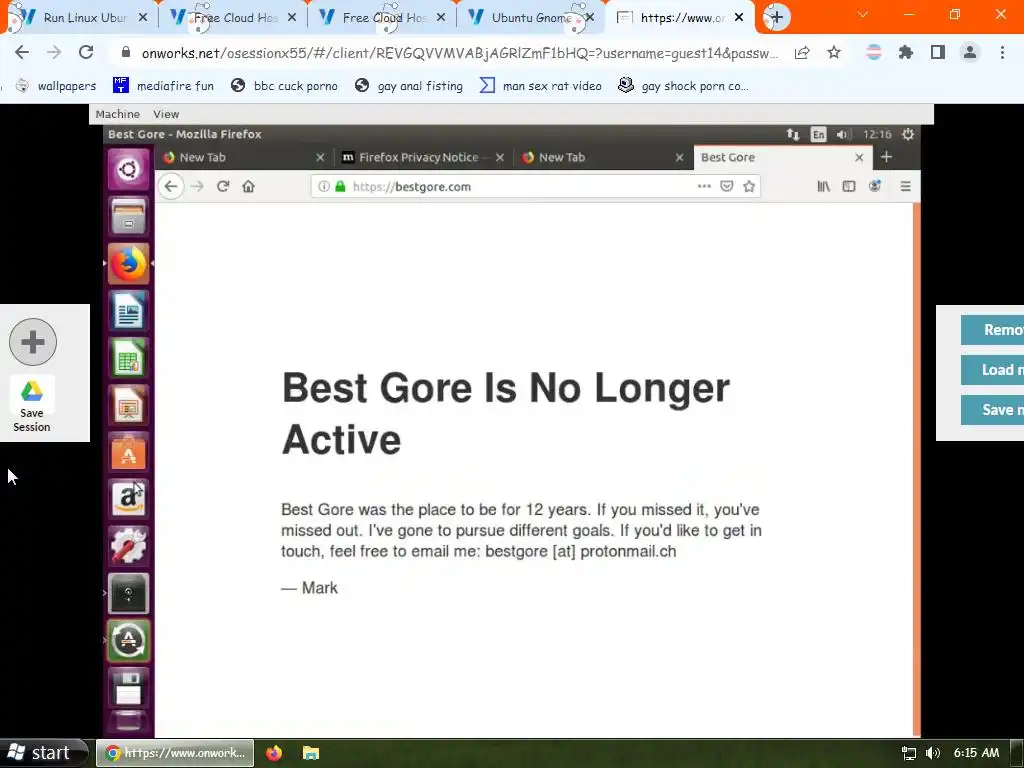
Task: Open Amazon launcher icon
Action: 128,499
